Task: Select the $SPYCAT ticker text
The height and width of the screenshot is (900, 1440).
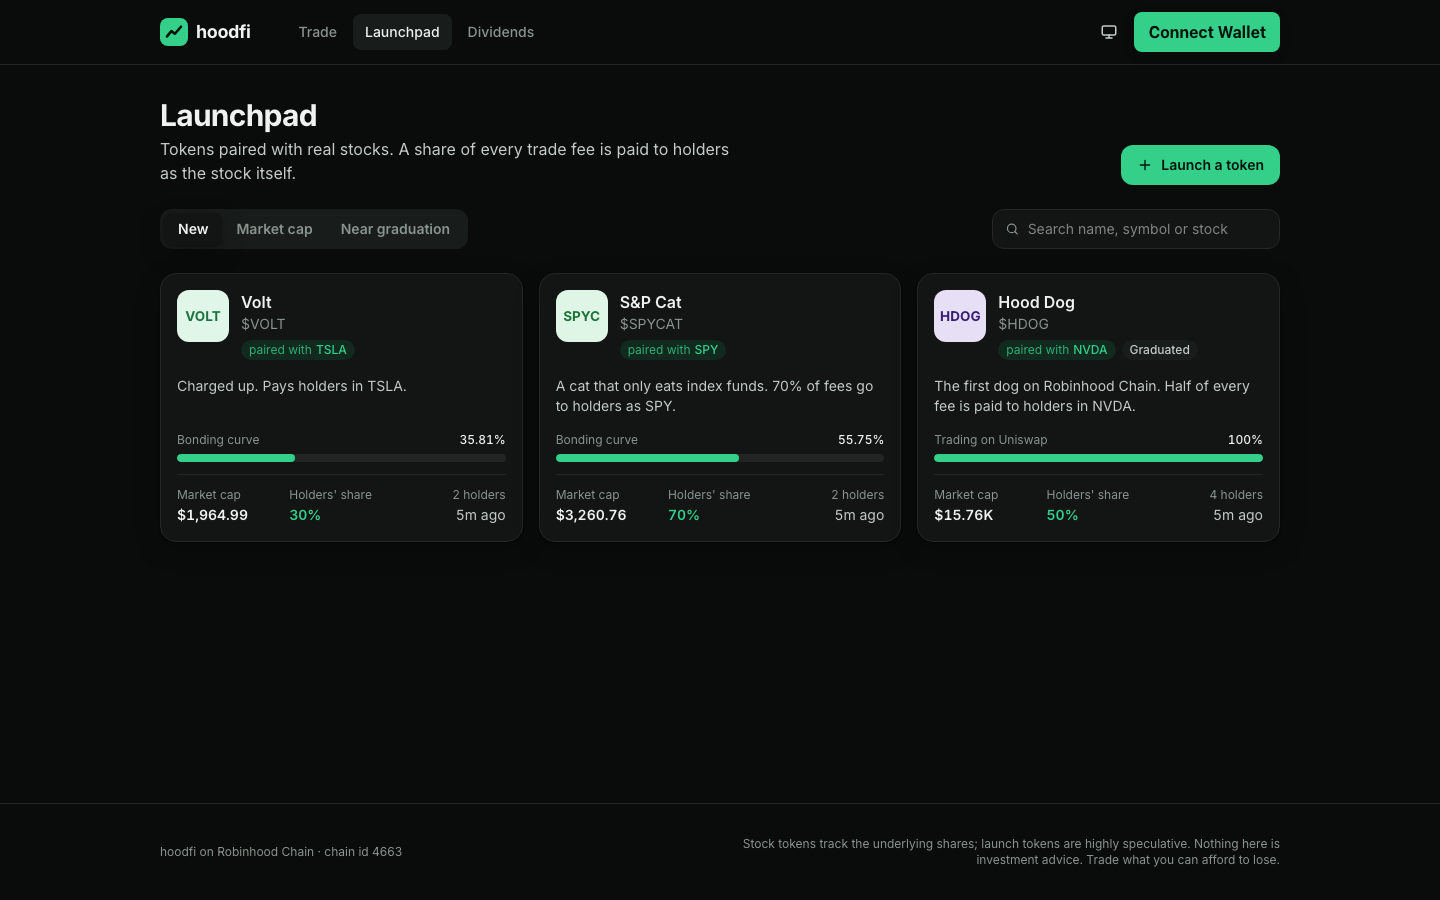Action: (651, 324)
